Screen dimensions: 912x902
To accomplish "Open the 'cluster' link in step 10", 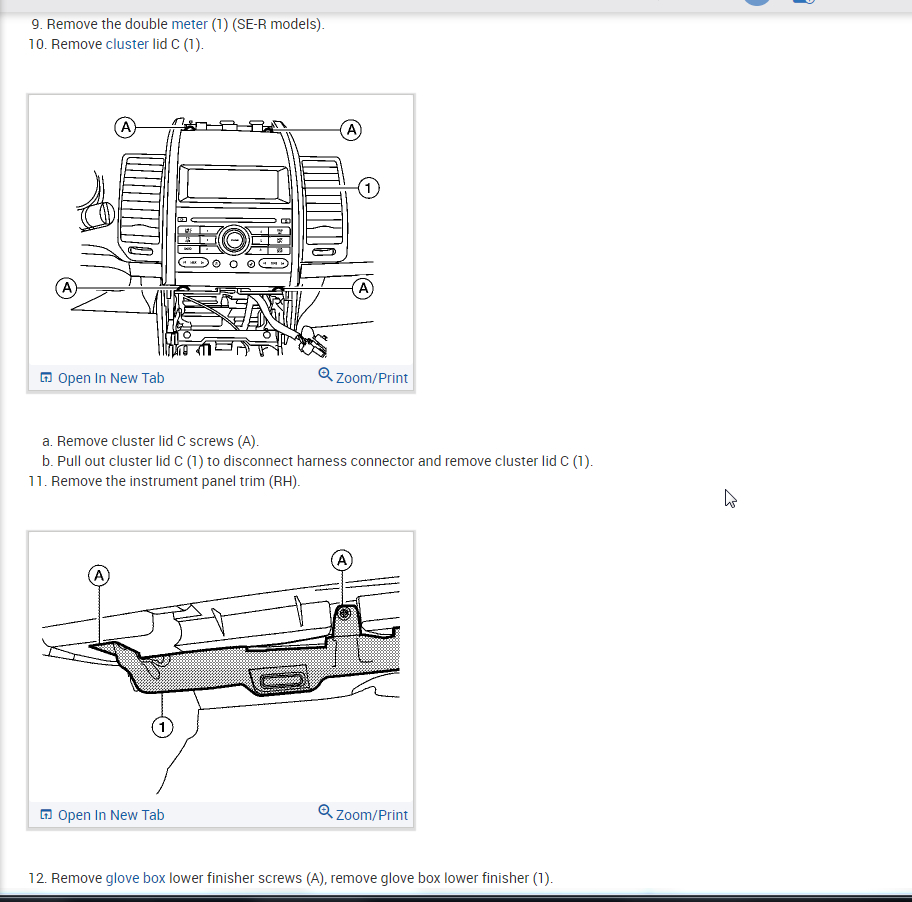I will pyautogui.click(x=127, y=44).
